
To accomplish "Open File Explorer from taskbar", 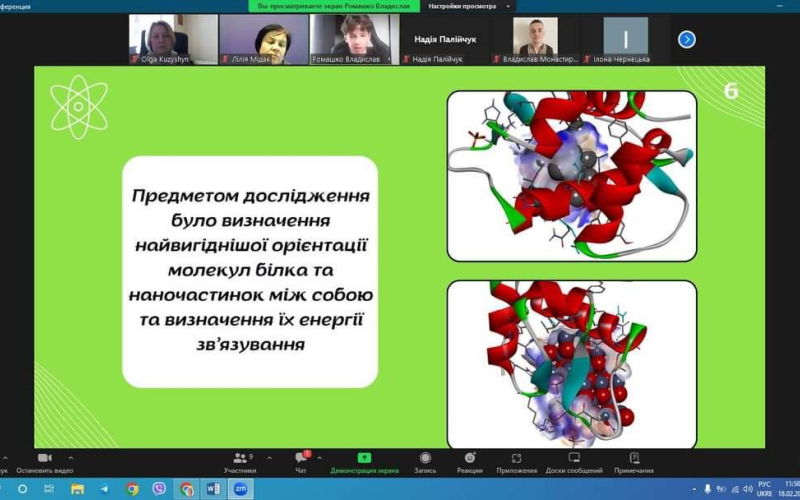I will (x=77, y=489).
